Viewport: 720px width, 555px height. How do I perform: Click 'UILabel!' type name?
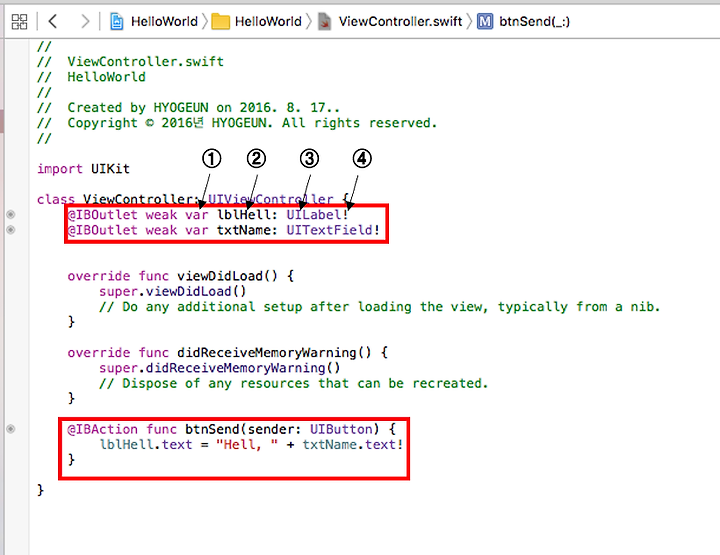pos(318,215)
